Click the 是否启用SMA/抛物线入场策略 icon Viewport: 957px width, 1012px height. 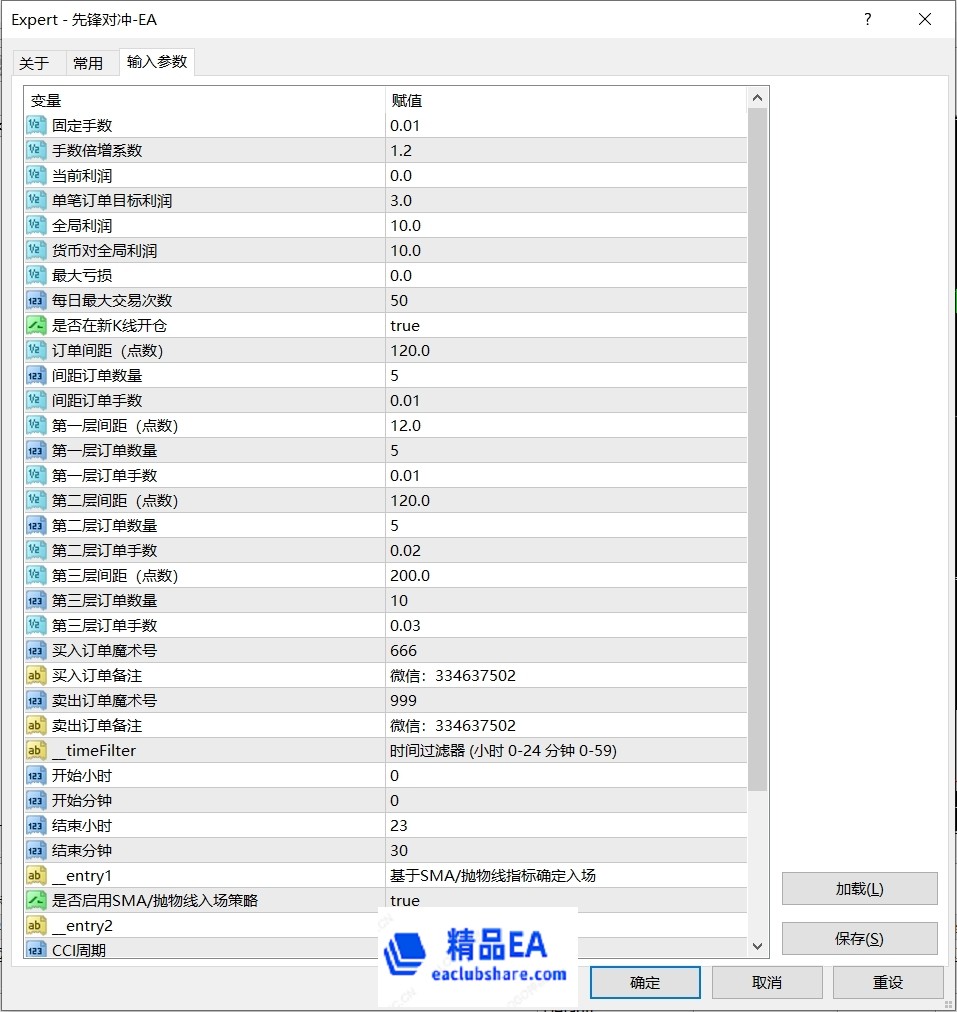point(36,900)
